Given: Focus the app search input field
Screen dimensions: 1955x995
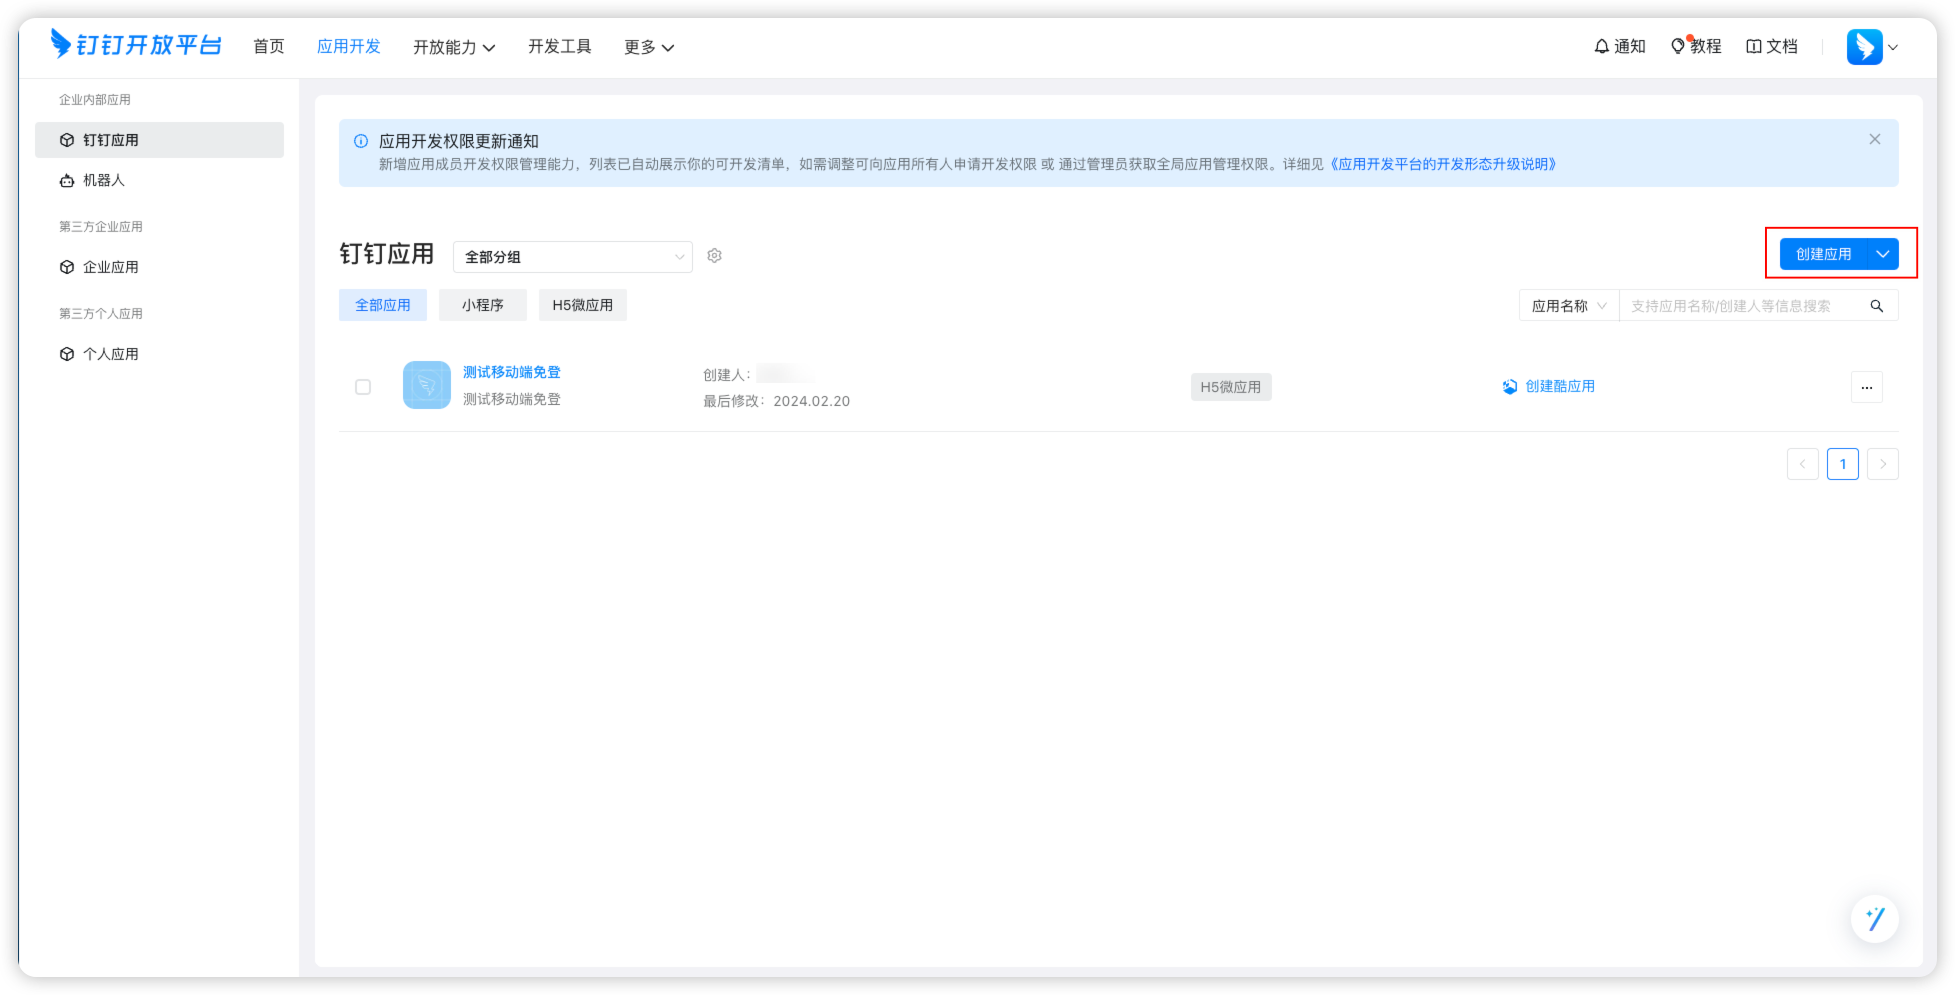Looking at the screenshot, I should (1740, 306).
